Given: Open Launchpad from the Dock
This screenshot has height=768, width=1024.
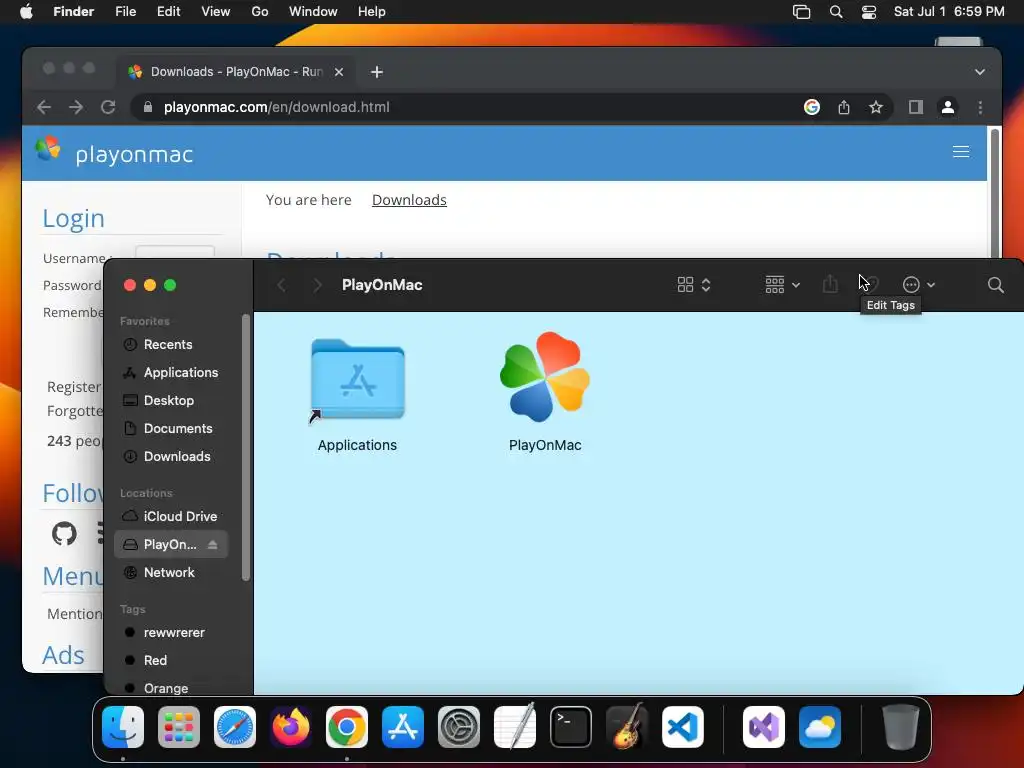Looking at the screenshot, I should pyautogui.click(x=179, y=727).
